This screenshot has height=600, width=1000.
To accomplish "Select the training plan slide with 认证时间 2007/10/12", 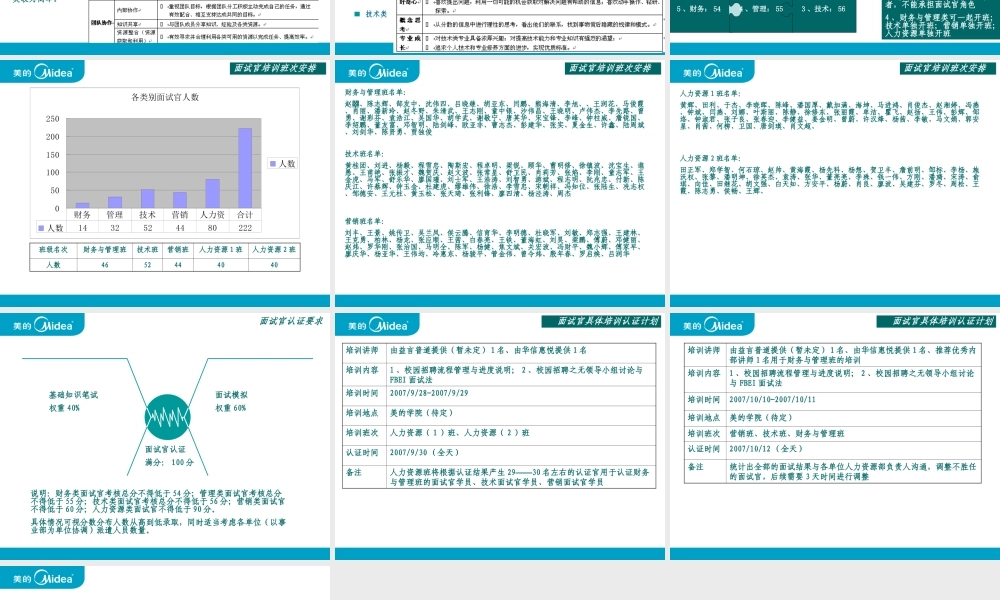I will pos(835,437).
